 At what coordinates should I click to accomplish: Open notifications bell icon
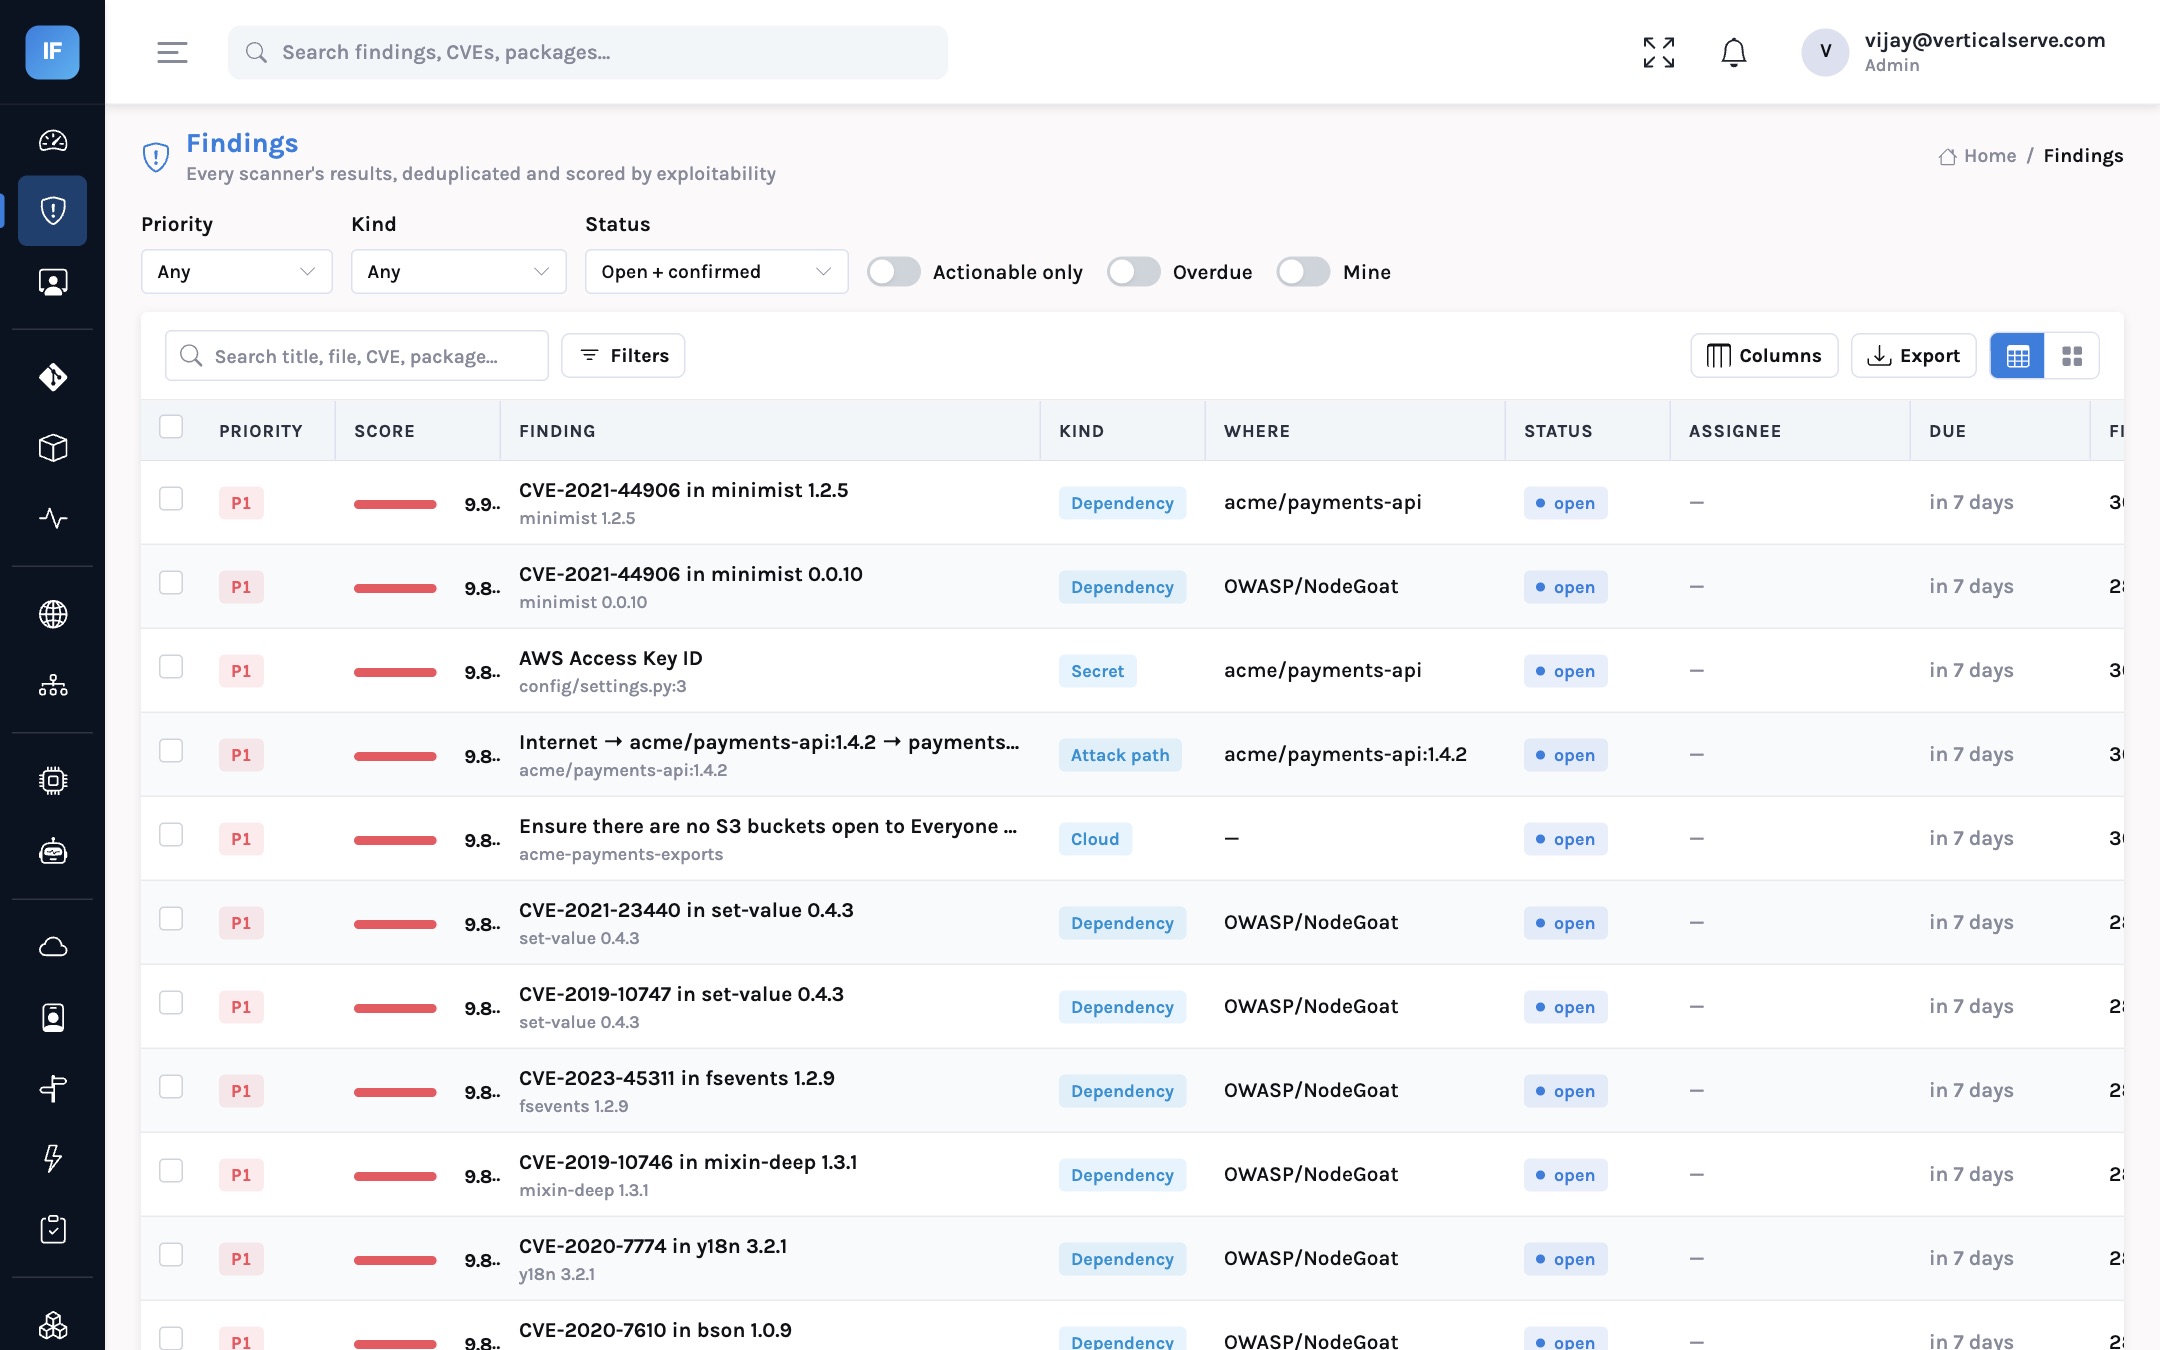(1734, 52)
